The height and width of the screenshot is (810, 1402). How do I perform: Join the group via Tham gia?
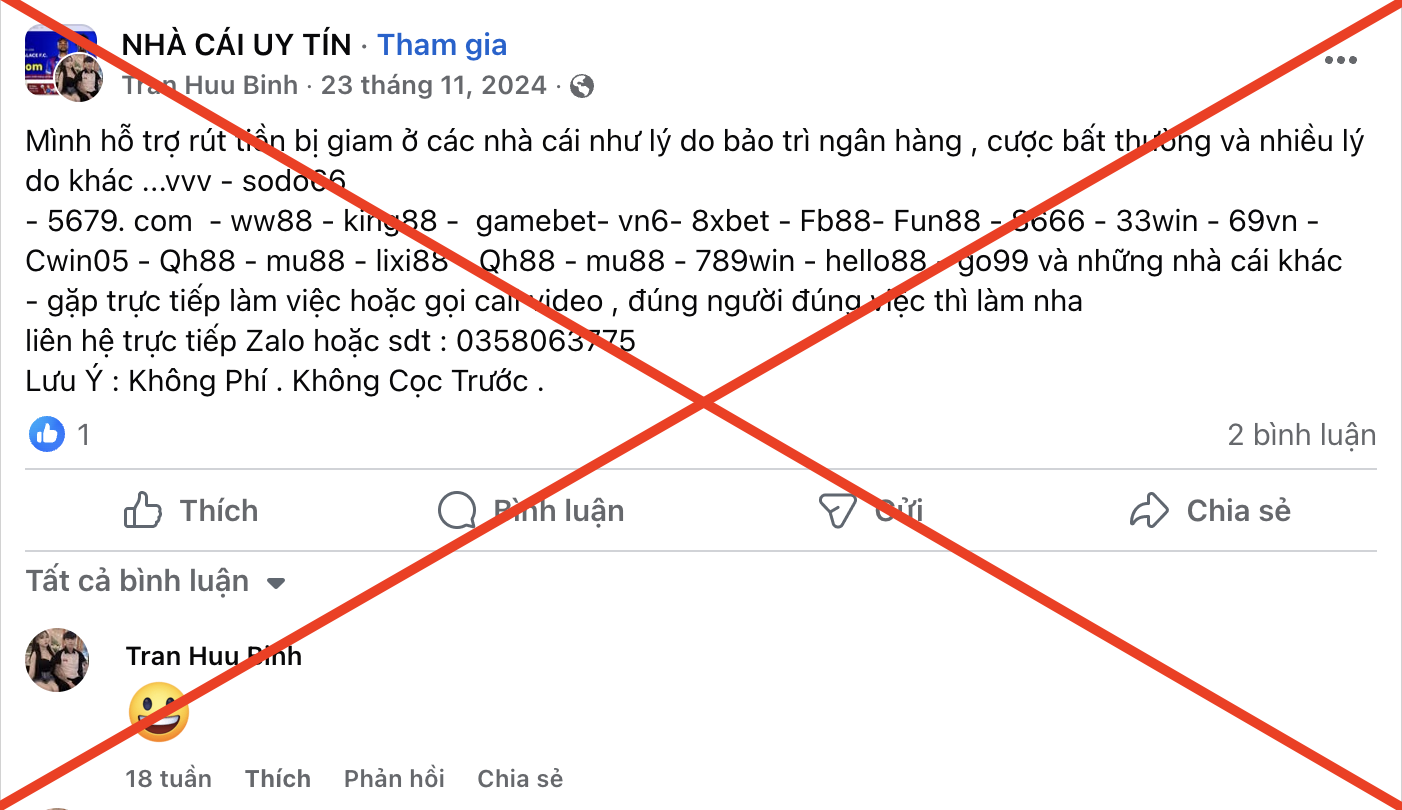(x=442, y=45)
